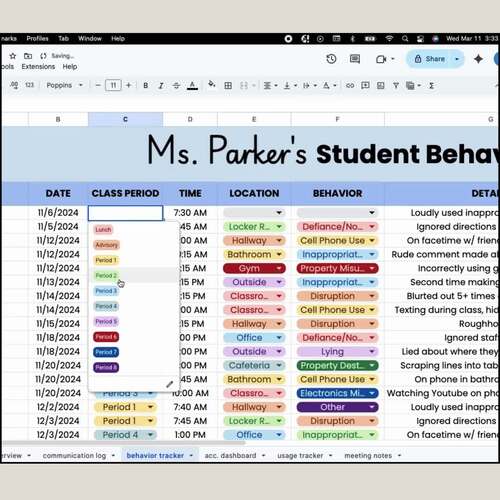Click the edit pencil in dropdown list
The image size is (500, 500).
pos(170,384)
